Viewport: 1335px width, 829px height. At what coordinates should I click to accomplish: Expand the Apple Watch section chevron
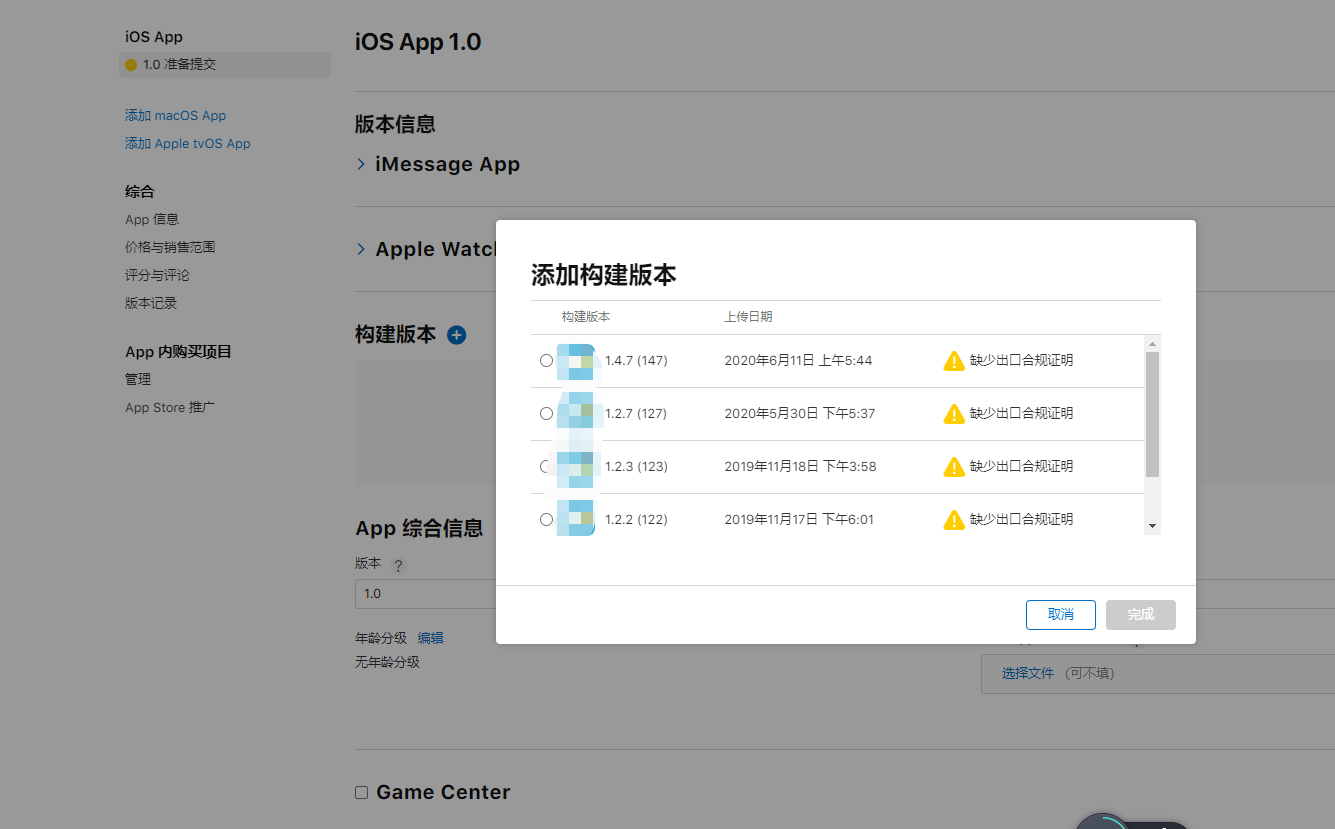tap(361, 249)
